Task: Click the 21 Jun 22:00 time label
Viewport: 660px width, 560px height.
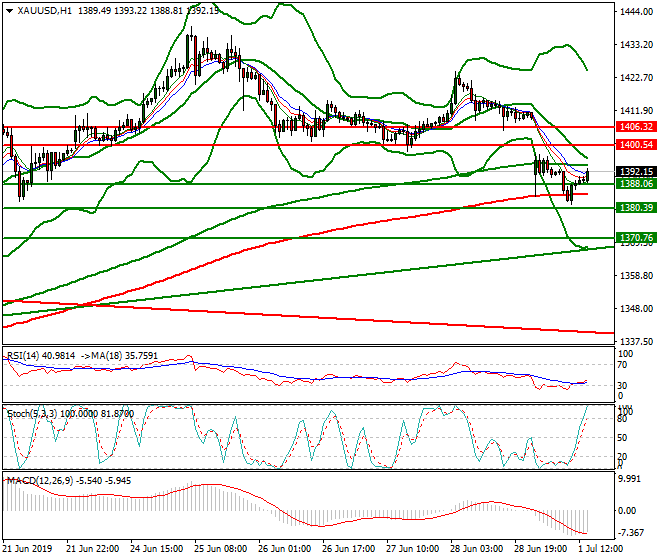Action: pos(92,549)
